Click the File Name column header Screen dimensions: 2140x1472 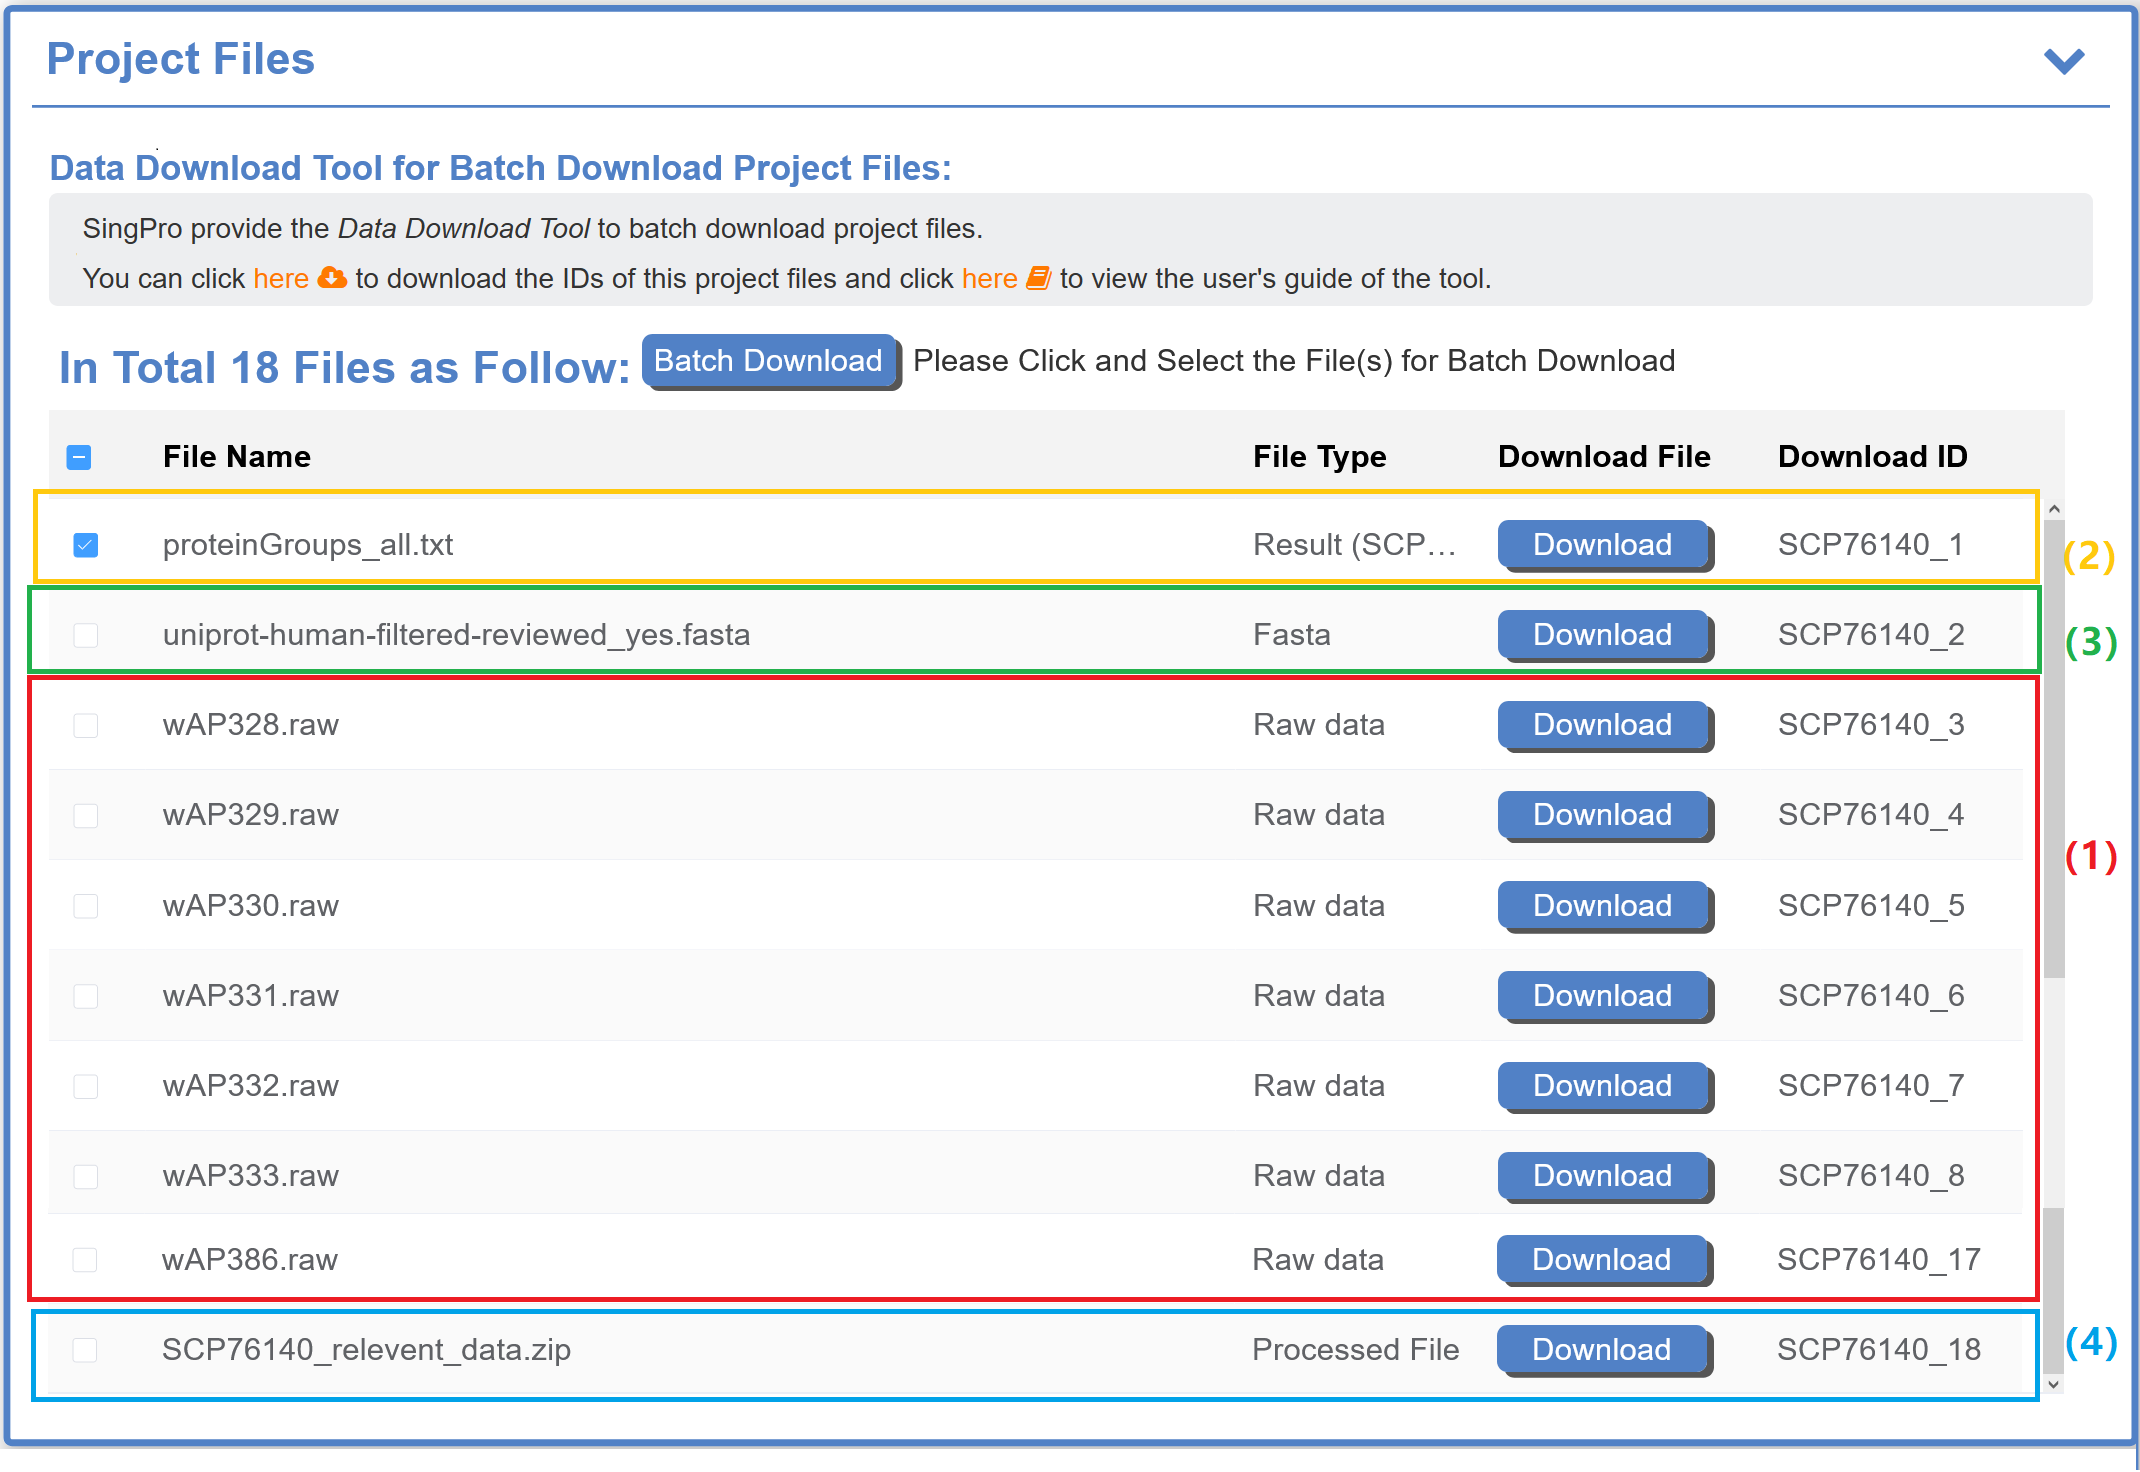[x=237, y=457]
